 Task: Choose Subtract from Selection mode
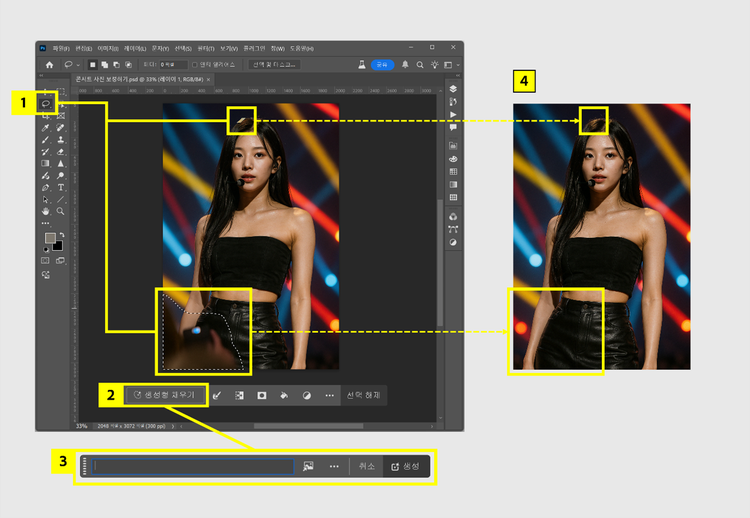coord(116,65)
